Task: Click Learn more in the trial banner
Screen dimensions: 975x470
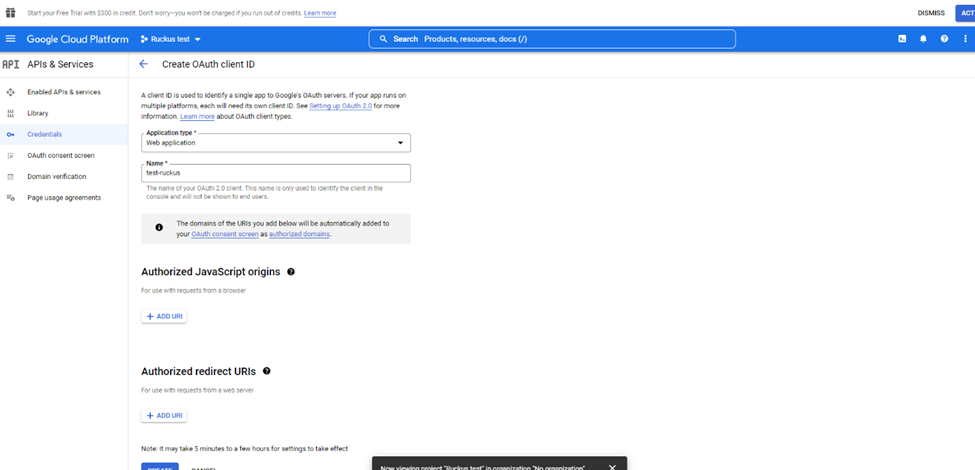Action: coord(320,13)
